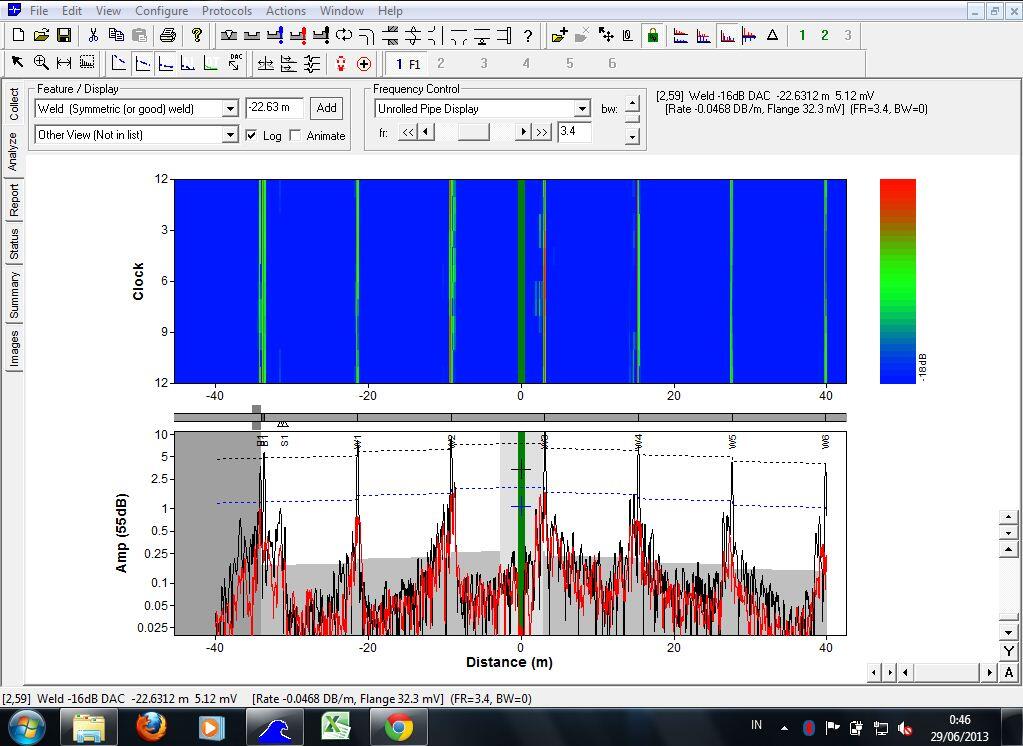
Task: Click the Save floppy disk icon
Action: point(64,35)
